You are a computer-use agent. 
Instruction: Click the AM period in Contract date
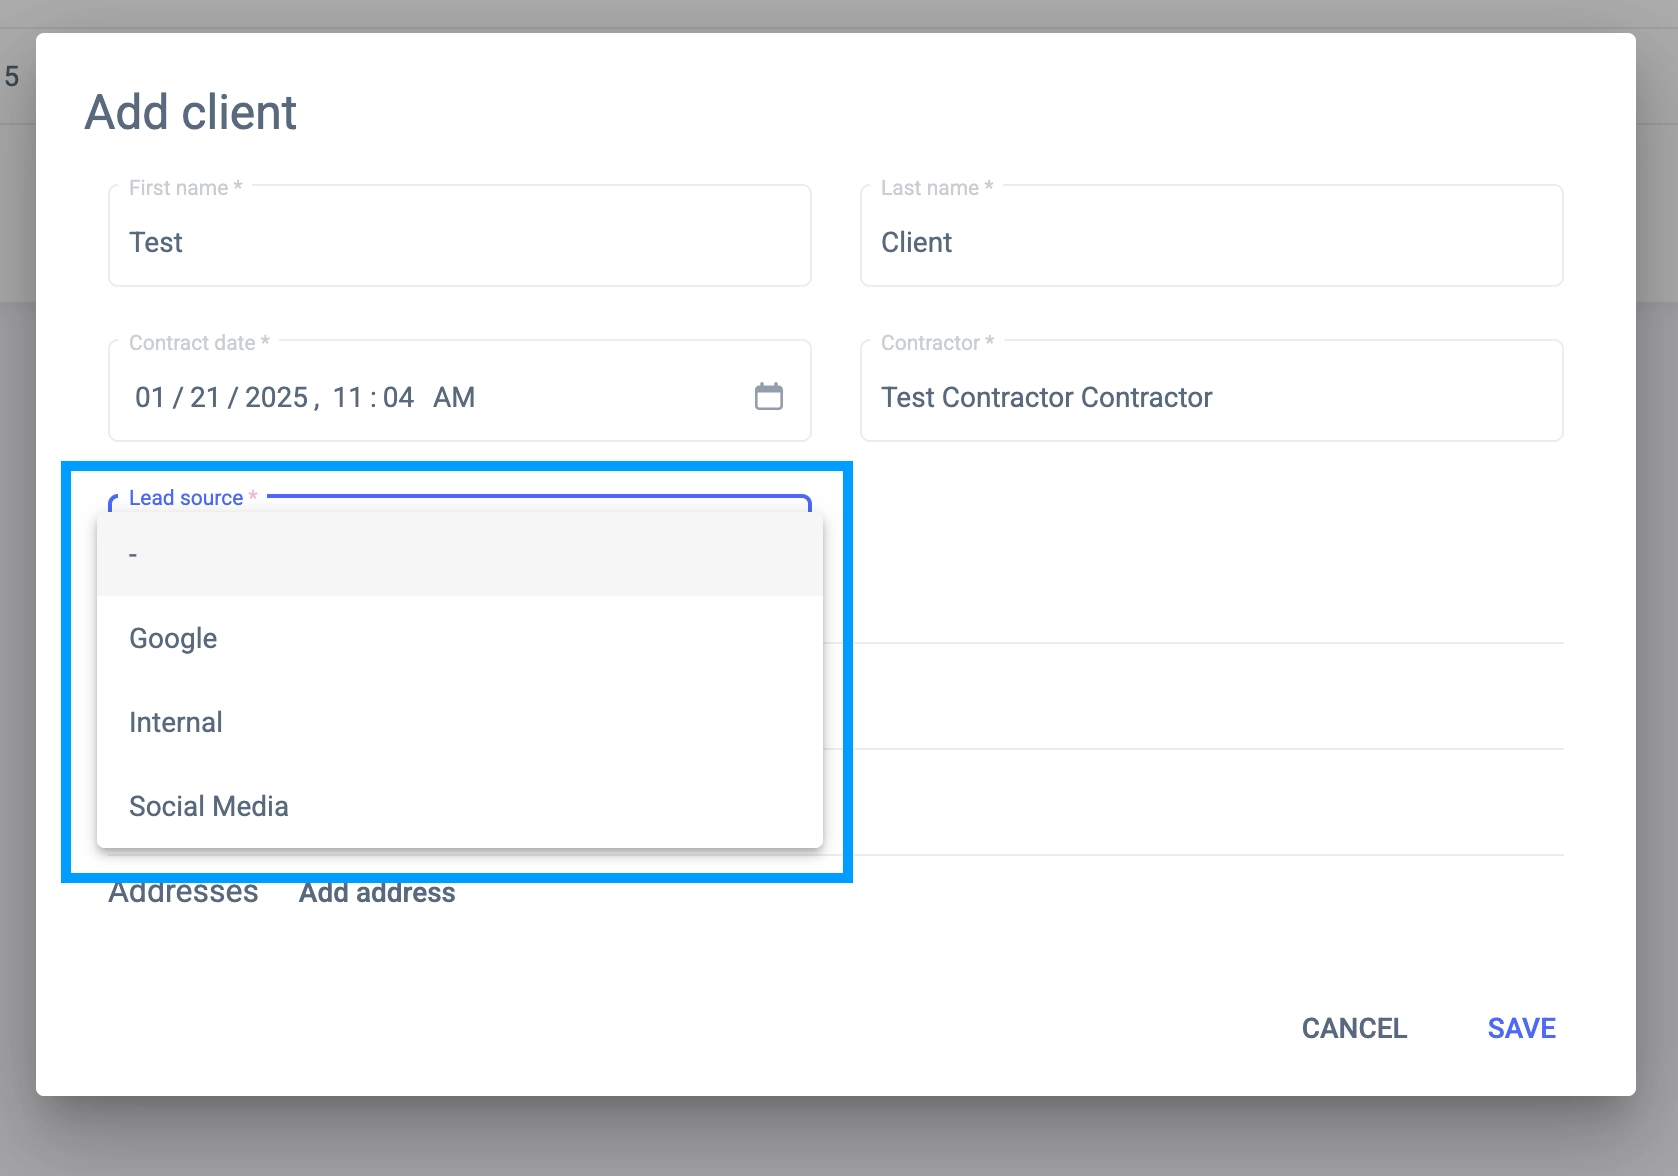click(x=454, y=397)
